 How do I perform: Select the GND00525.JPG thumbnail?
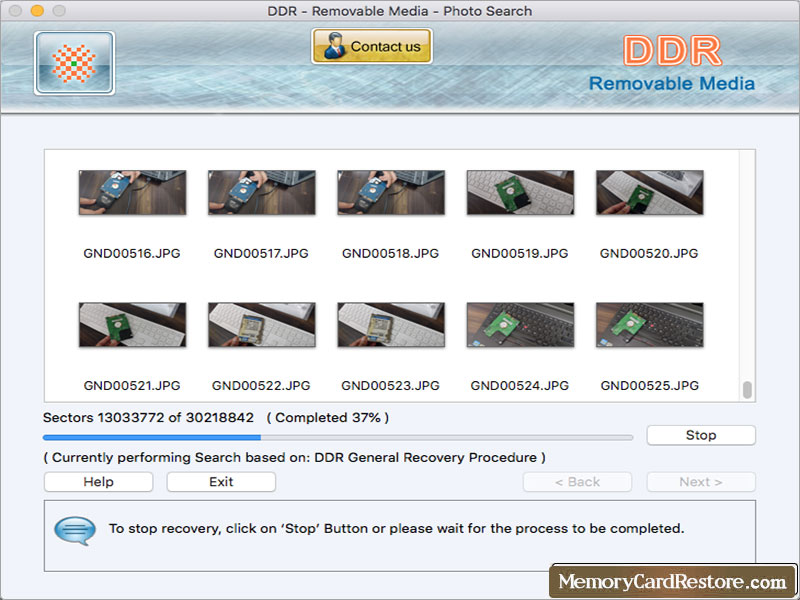pyautogui.click(x=648, y=325)
